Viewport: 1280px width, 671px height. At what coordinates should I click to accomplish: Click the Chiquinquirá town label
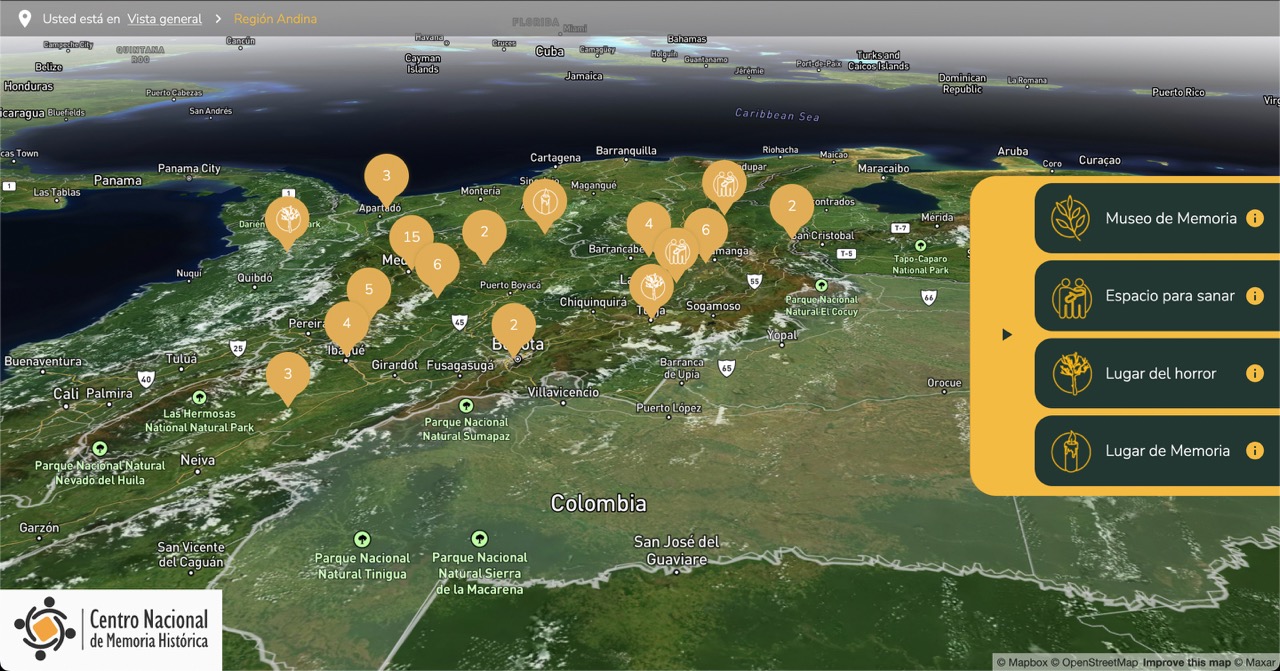tap(593, 302)
